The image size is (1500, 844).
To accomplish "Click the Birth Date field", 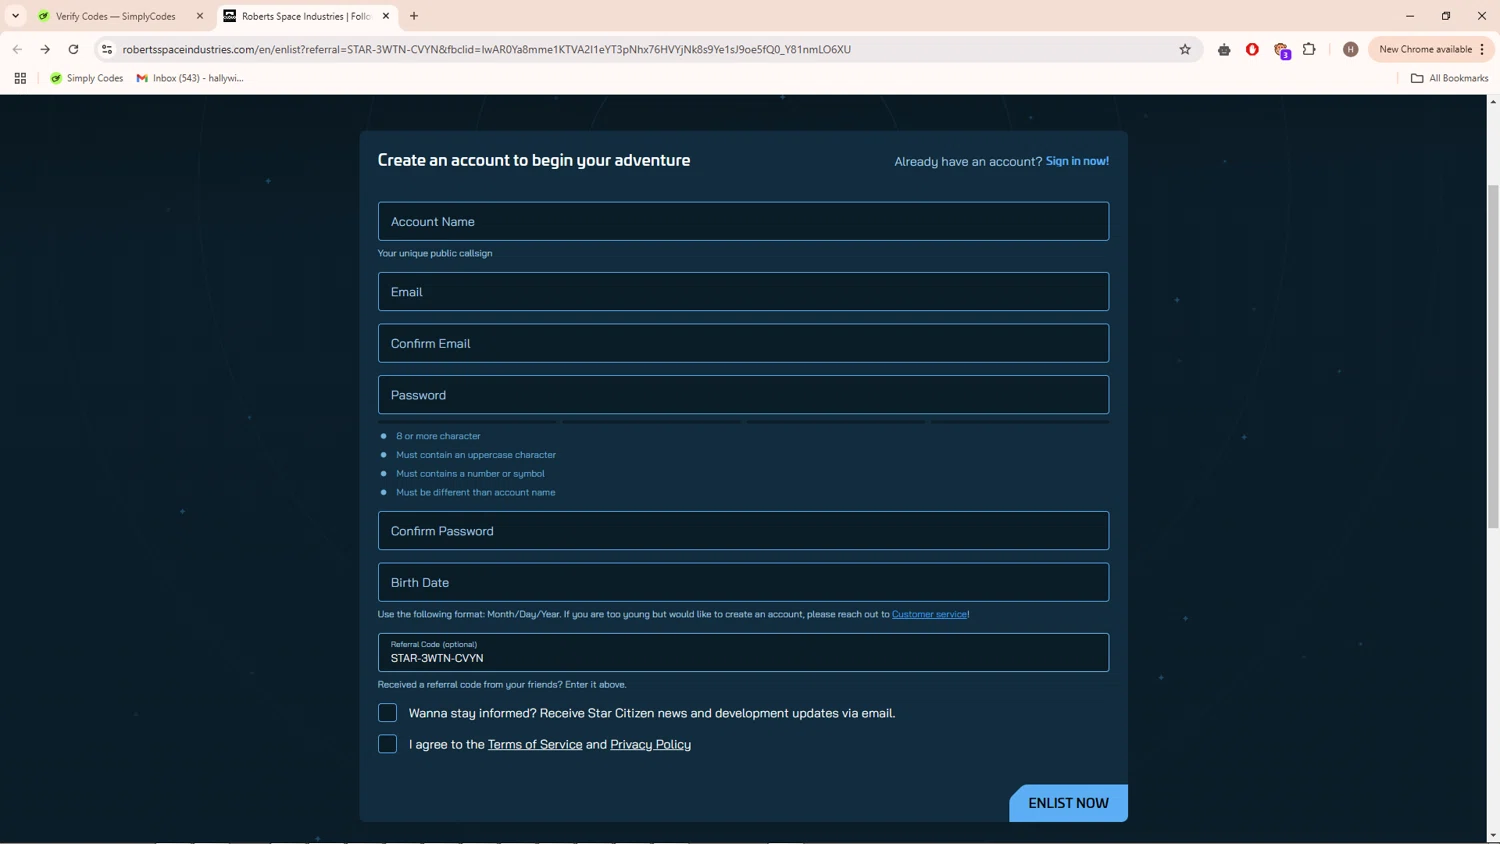I will click(743, 582).
